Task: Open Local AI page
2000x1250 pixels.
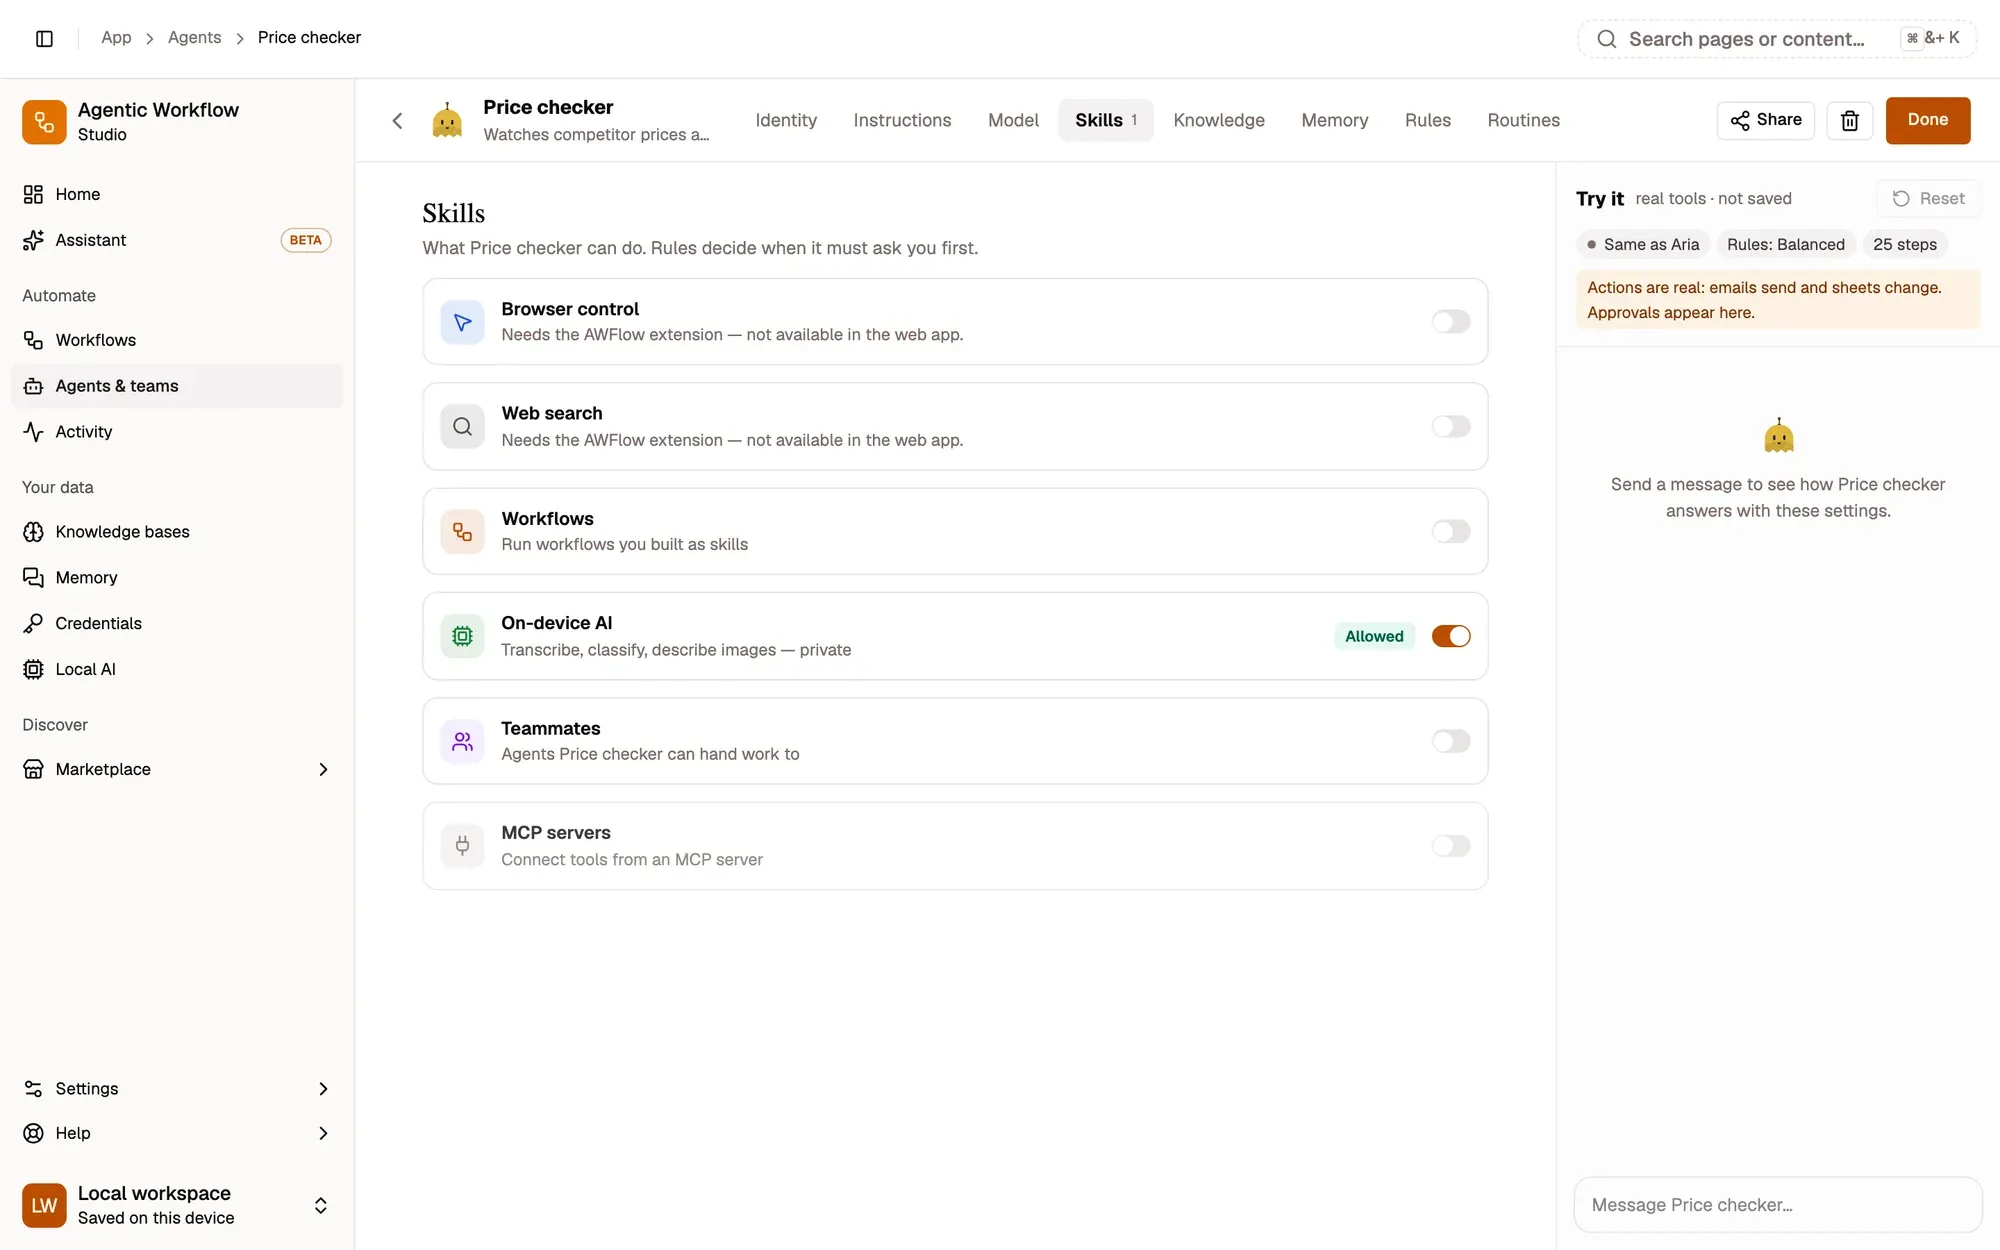Action: tap(177, 669)
